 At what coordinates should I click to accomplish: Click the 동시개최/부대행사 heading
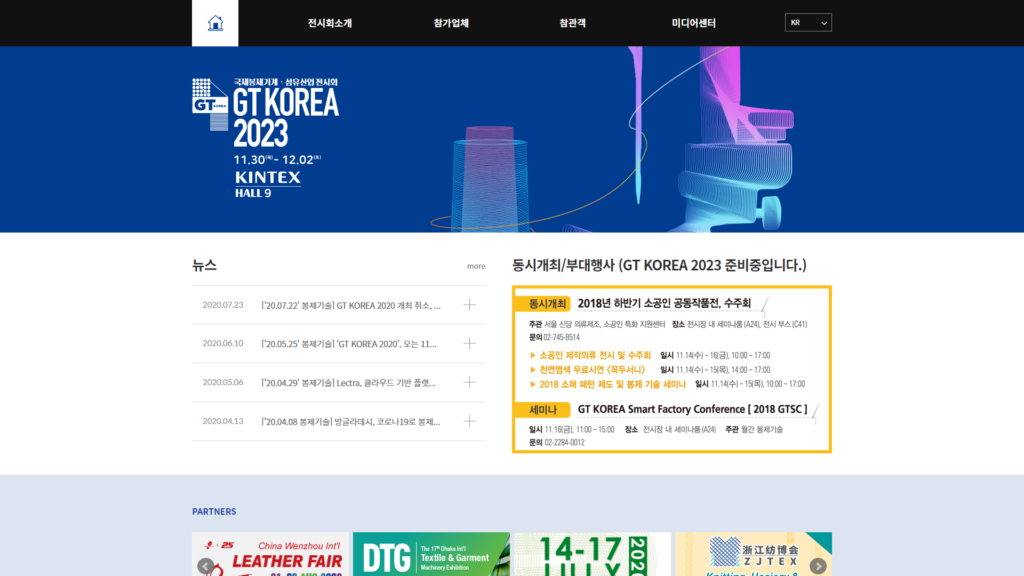click(659, 265)
